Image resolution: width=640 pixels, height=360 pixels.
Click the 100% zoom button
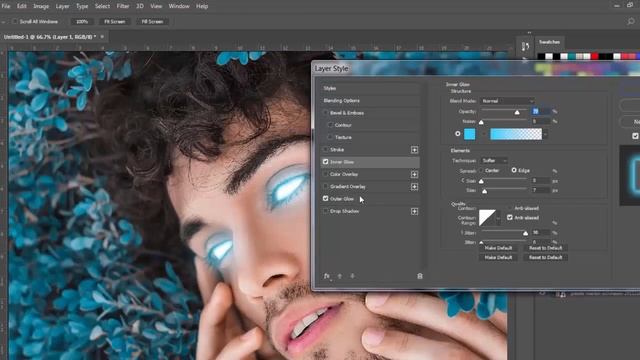[82, 21]
